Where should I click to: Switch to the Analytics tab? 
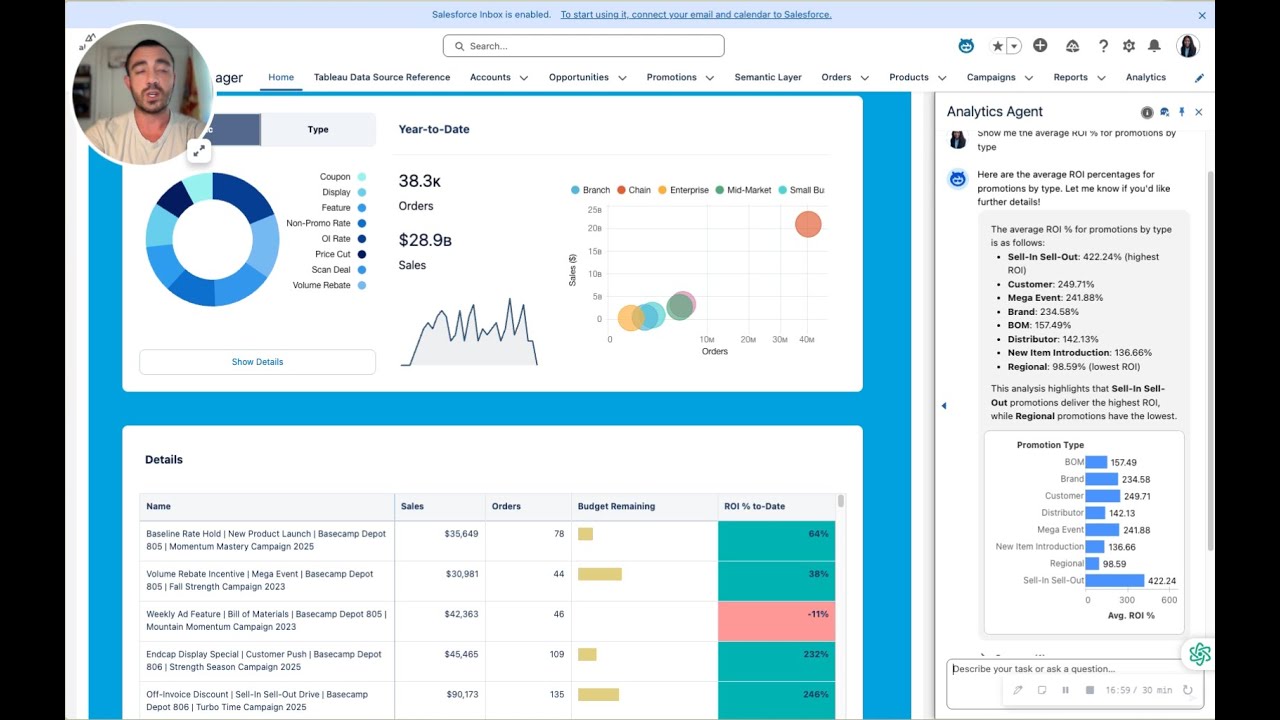pos(1145,77)
